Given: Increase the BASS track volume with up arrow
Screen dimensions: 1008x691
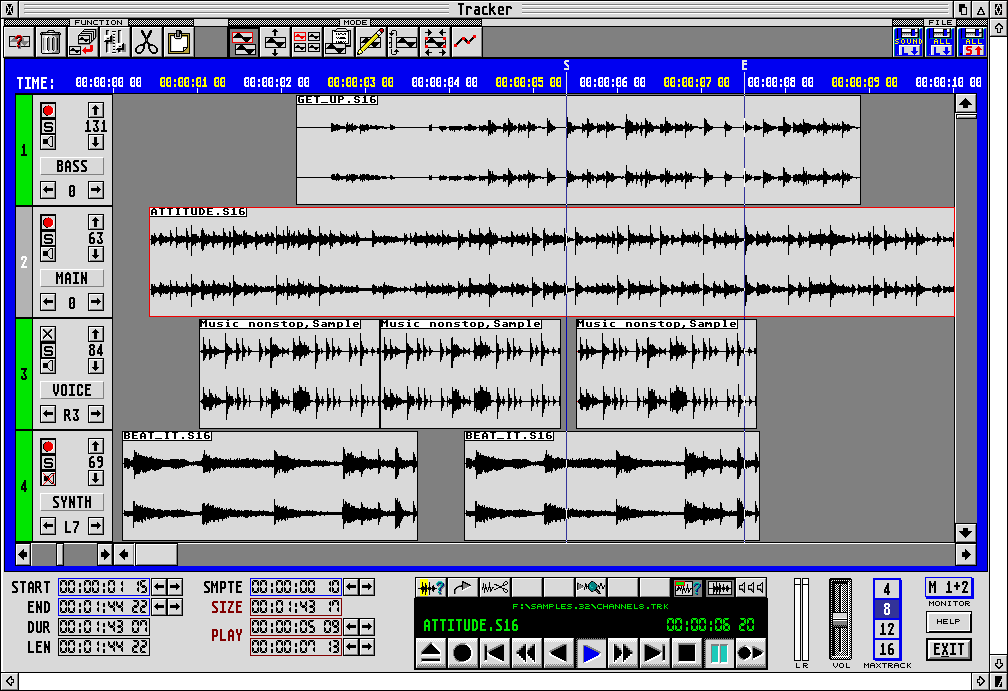Looking at the screenshot, I should (96, 110).
